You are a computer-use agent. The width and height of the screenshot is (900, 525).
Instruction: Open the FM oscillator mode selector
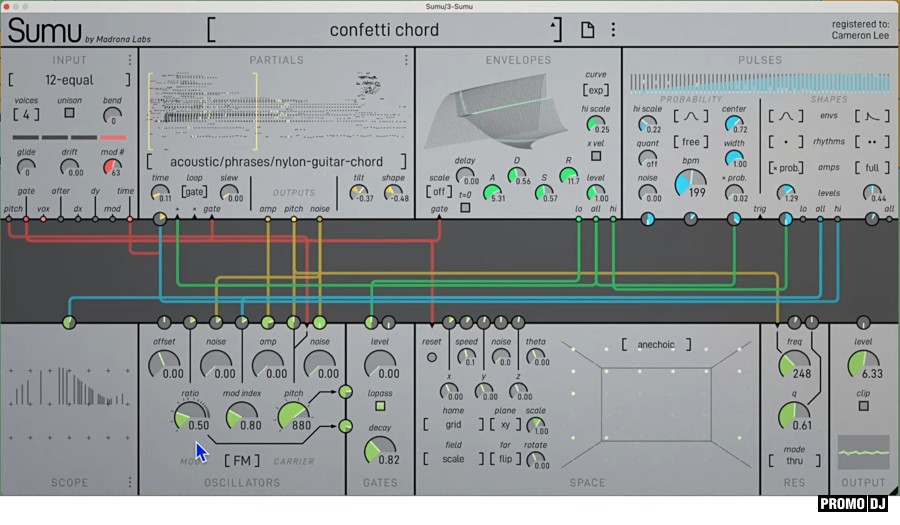[x=241, y=460]
